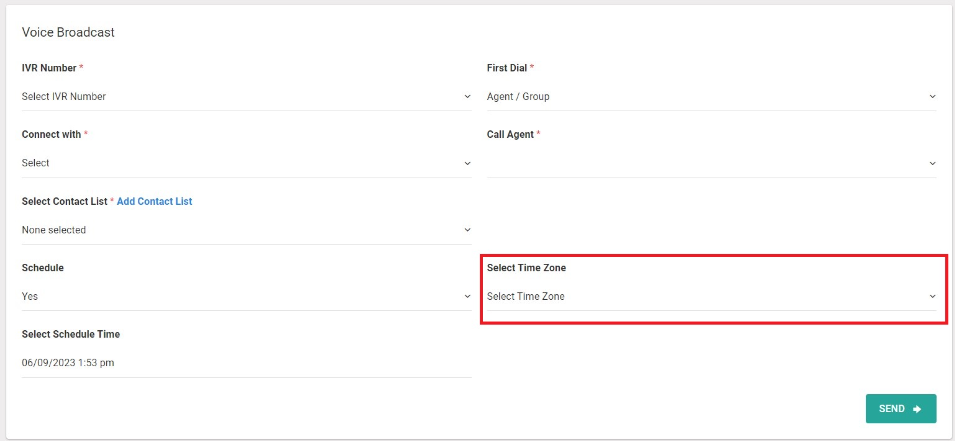The height and width of the screenshot is (441, 955).
Task: Click the green SEND button
Action: click(x=901, y=409)
